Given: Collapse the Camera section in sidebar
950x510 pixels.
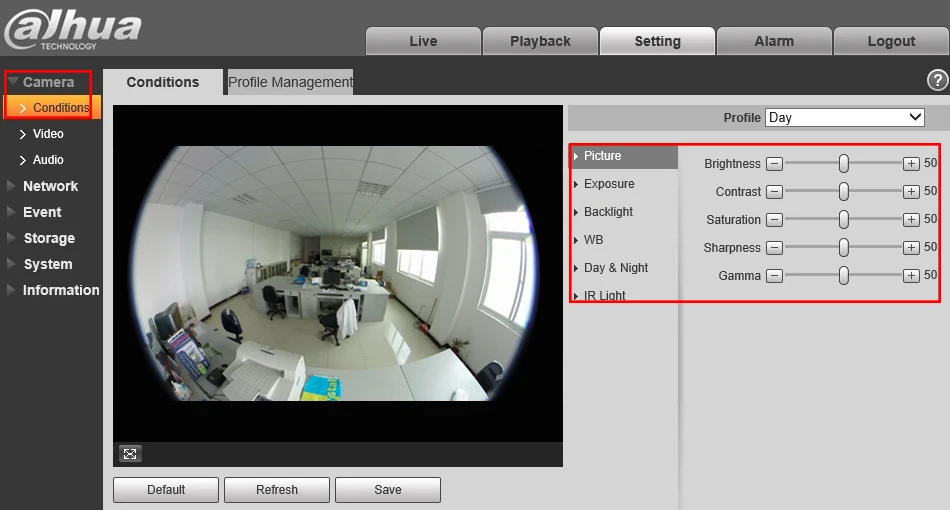Looking at the screenshot, I should pyautogui.click(x=48, y=82).
